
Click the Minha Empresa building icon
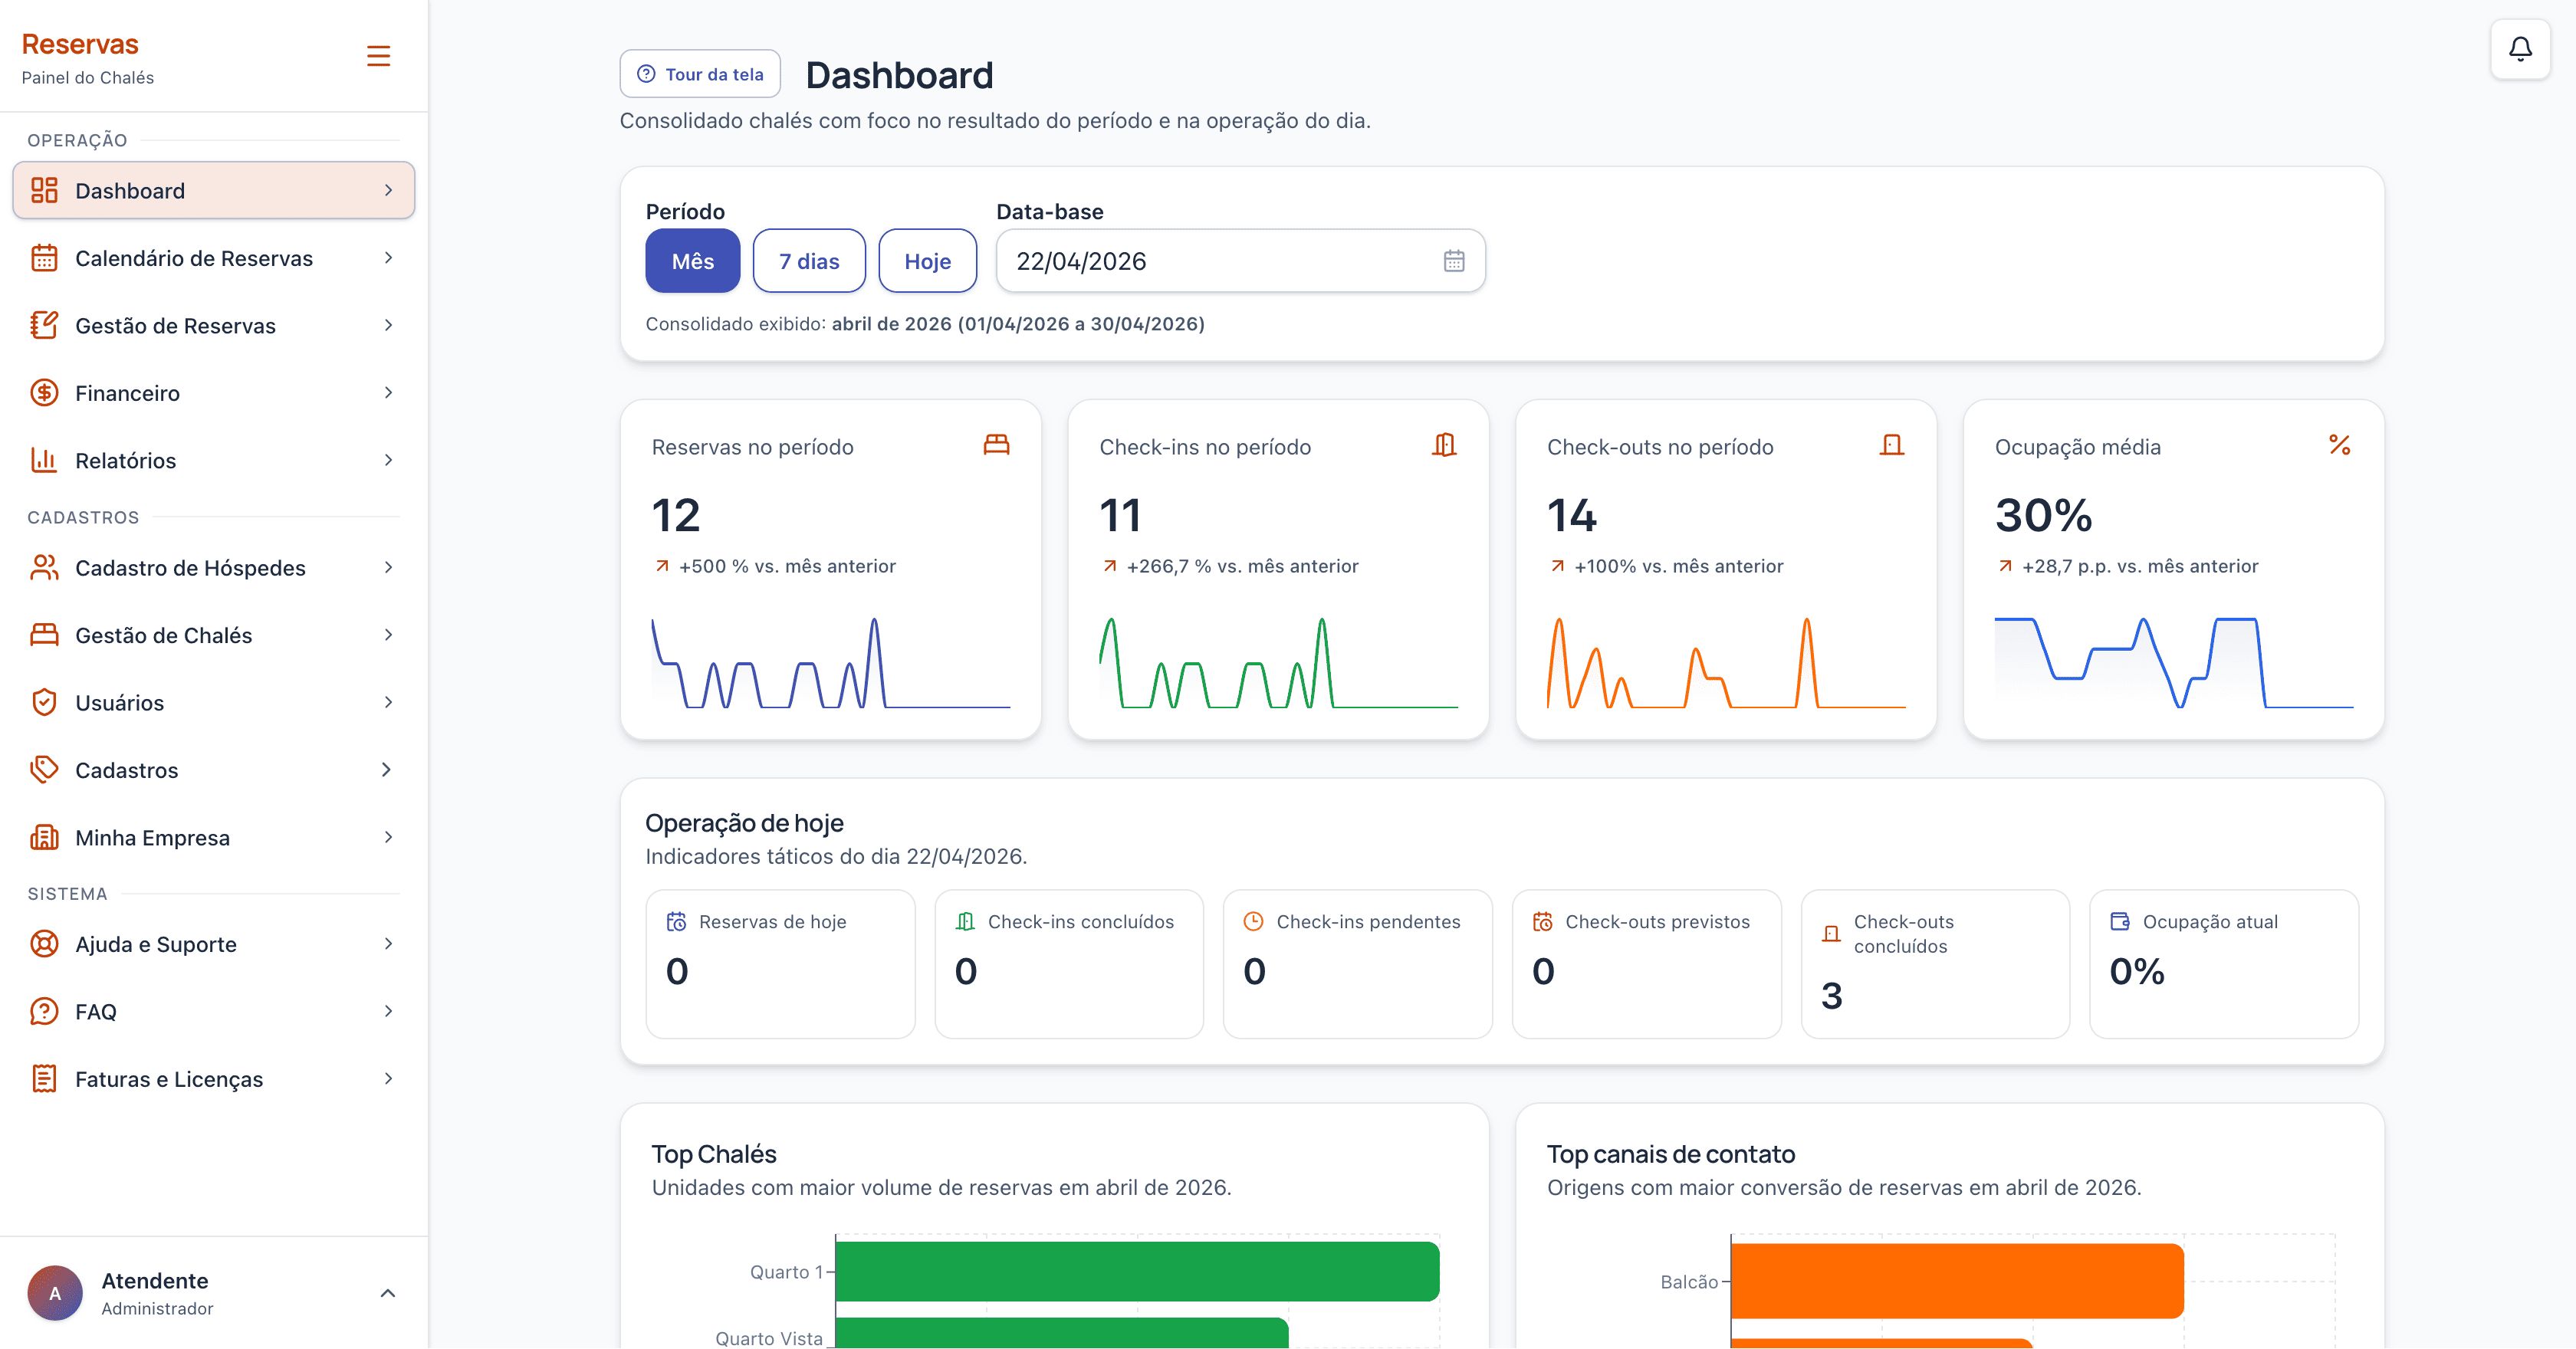pos(44,837)
